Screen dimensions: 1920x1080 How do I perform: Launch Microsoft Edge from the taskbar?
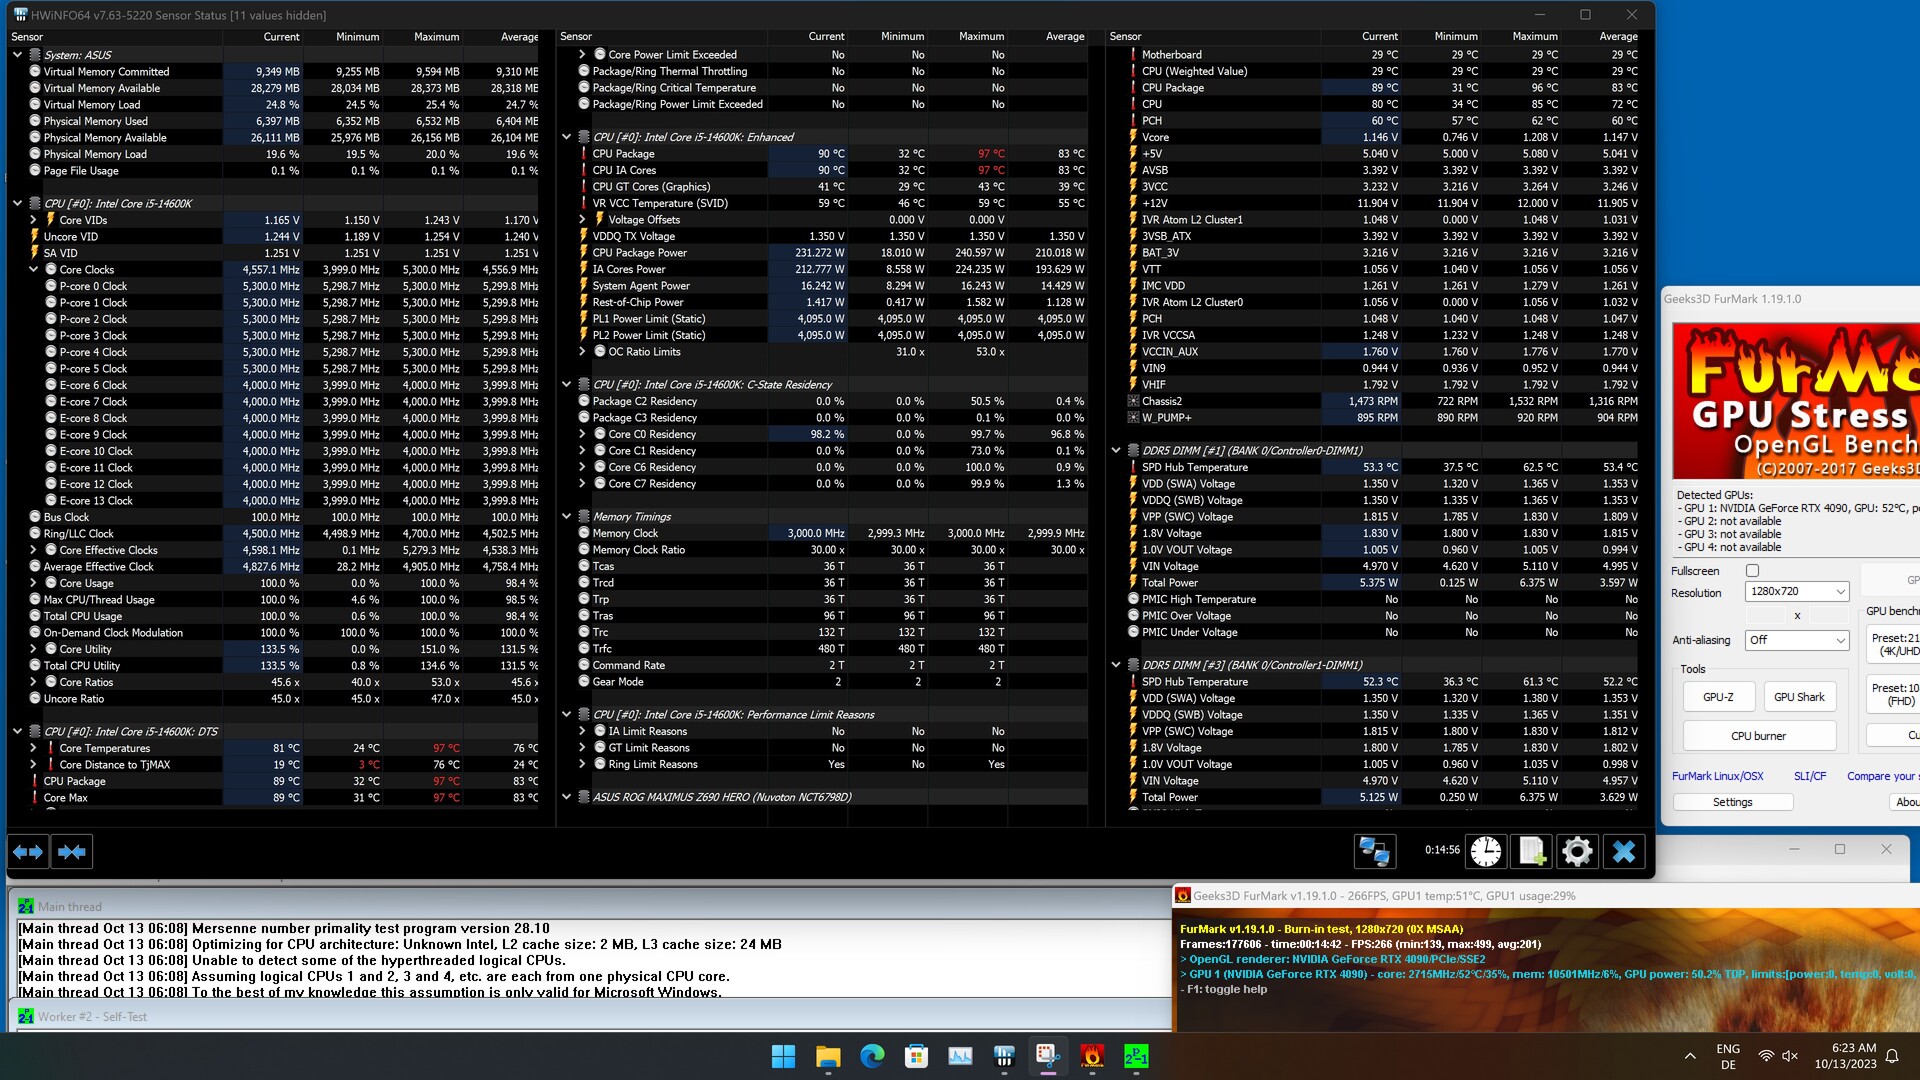872,1056
